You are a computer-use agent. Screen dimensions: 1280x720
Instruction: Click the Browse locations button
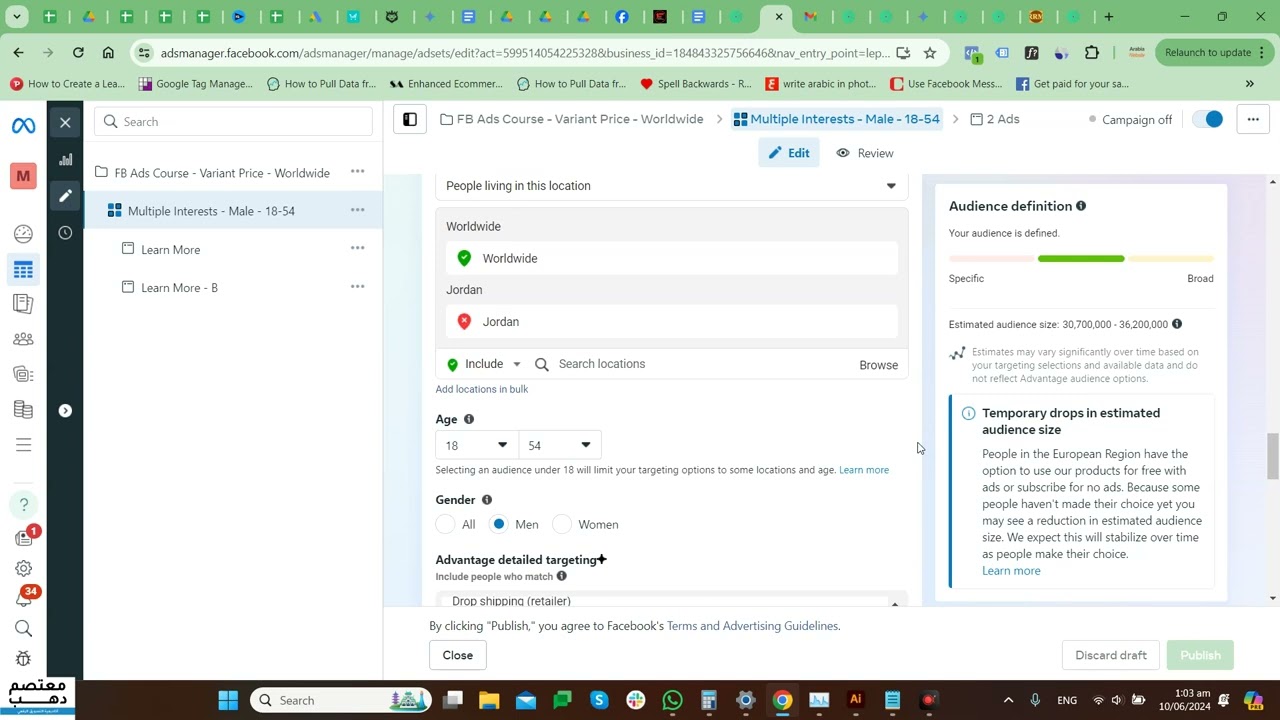[878, 365]
